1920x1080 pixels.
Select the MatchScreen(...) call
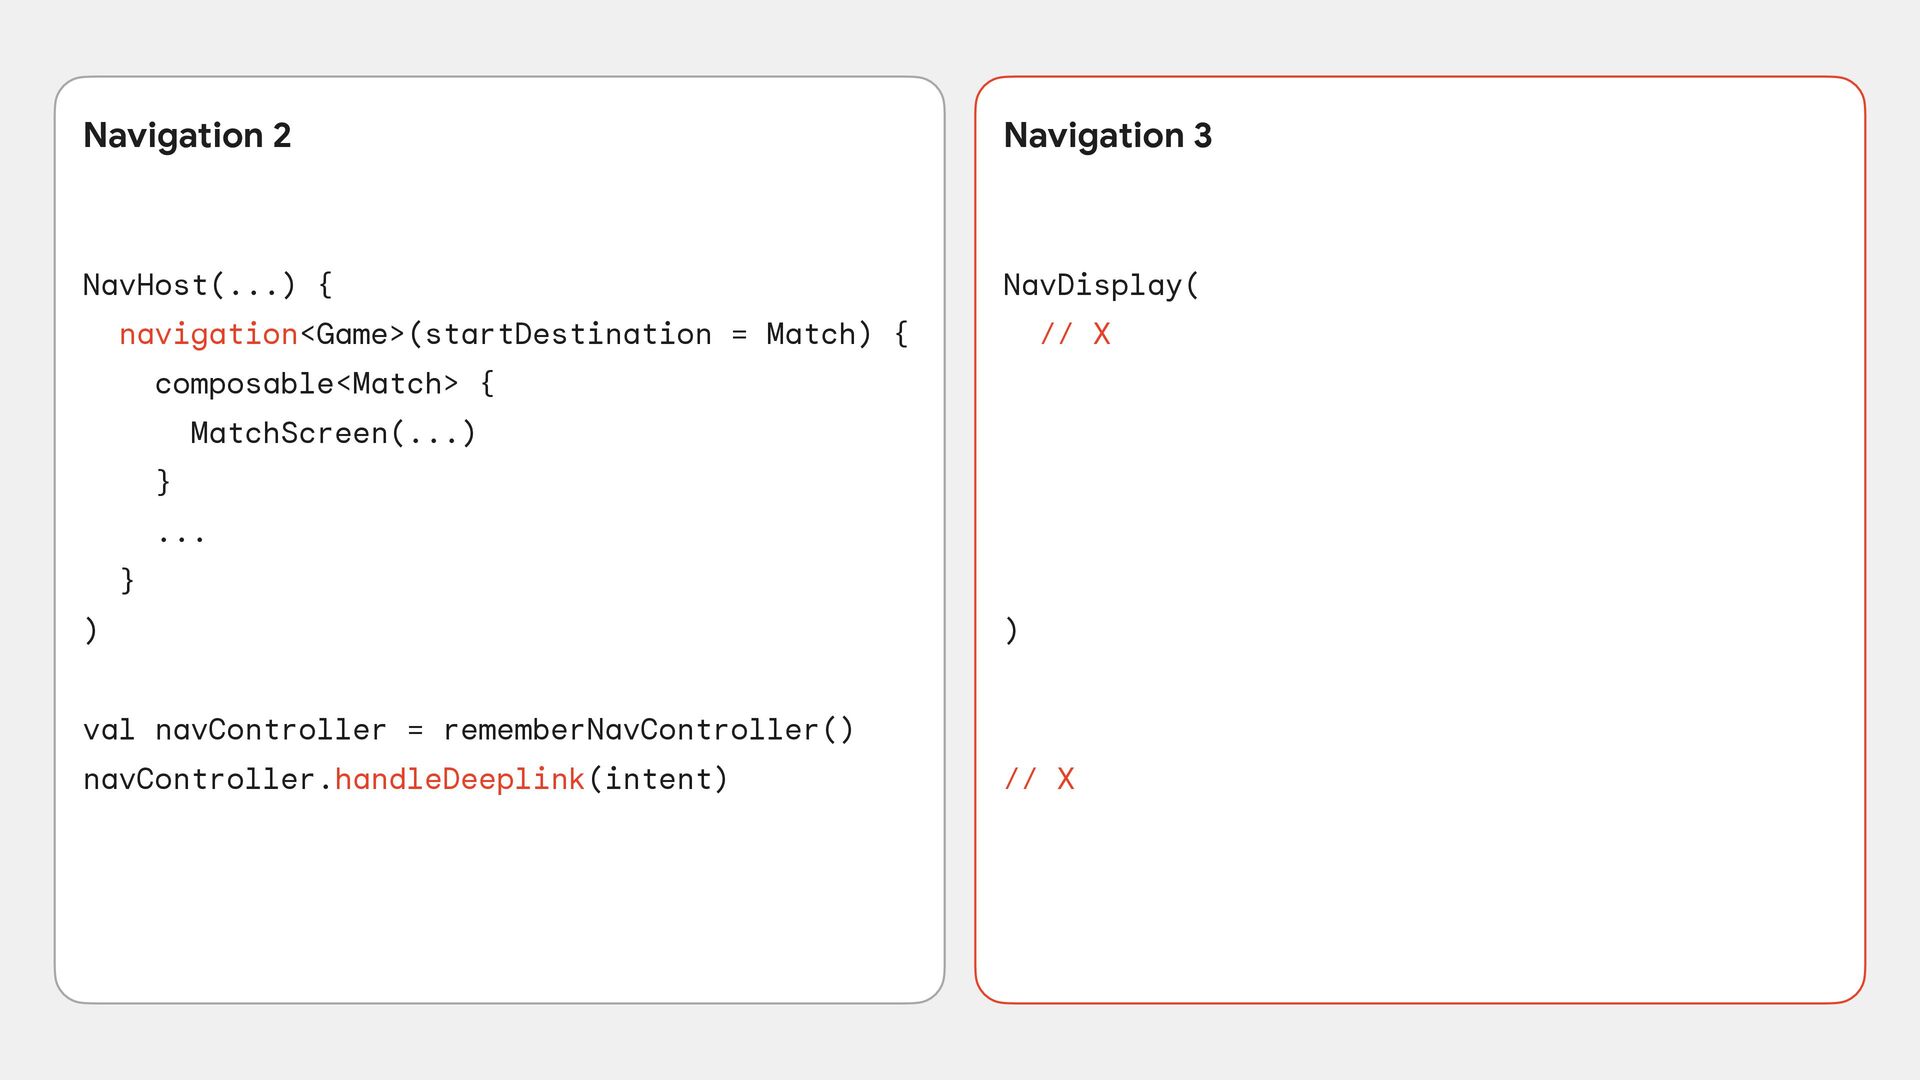pos(333,433)
